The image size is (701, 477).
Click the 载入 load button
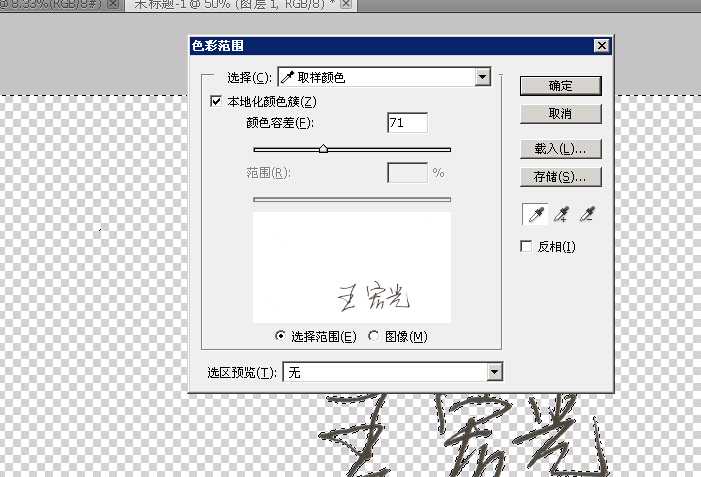pyautogui.click(x=561, y=149)
